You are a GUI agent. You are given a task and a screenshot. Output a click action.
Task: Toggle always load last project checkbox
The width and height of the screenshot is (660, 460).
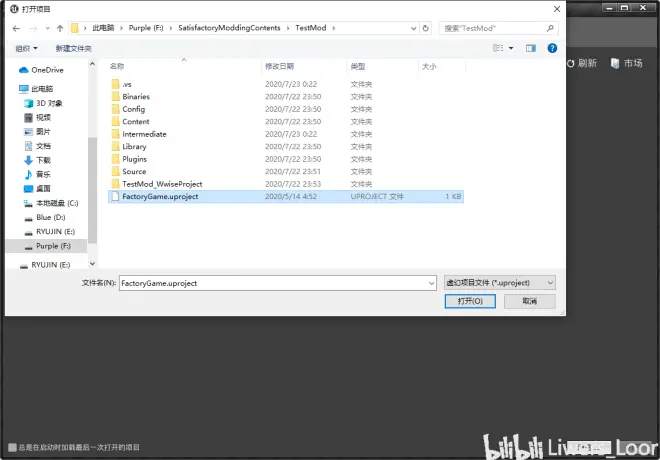[x=12, y=447]
